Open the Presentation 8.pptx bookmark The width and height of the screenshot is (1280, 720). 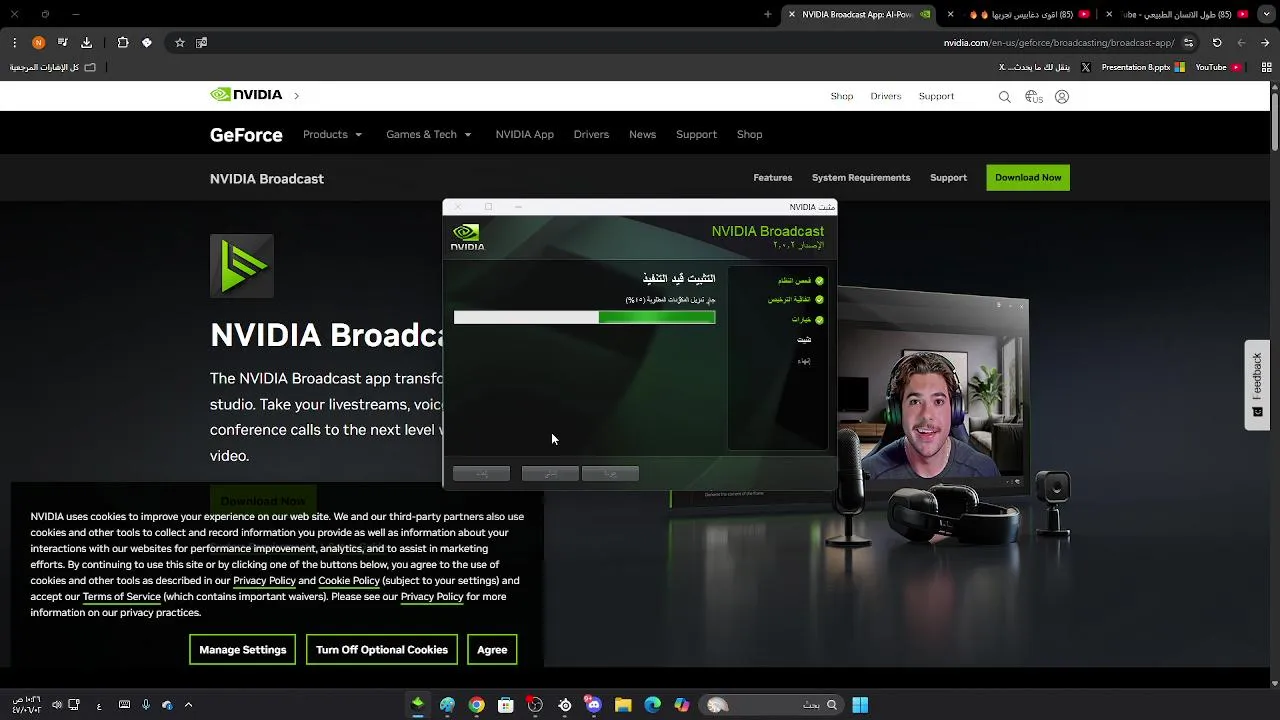tap(1142, 67)
